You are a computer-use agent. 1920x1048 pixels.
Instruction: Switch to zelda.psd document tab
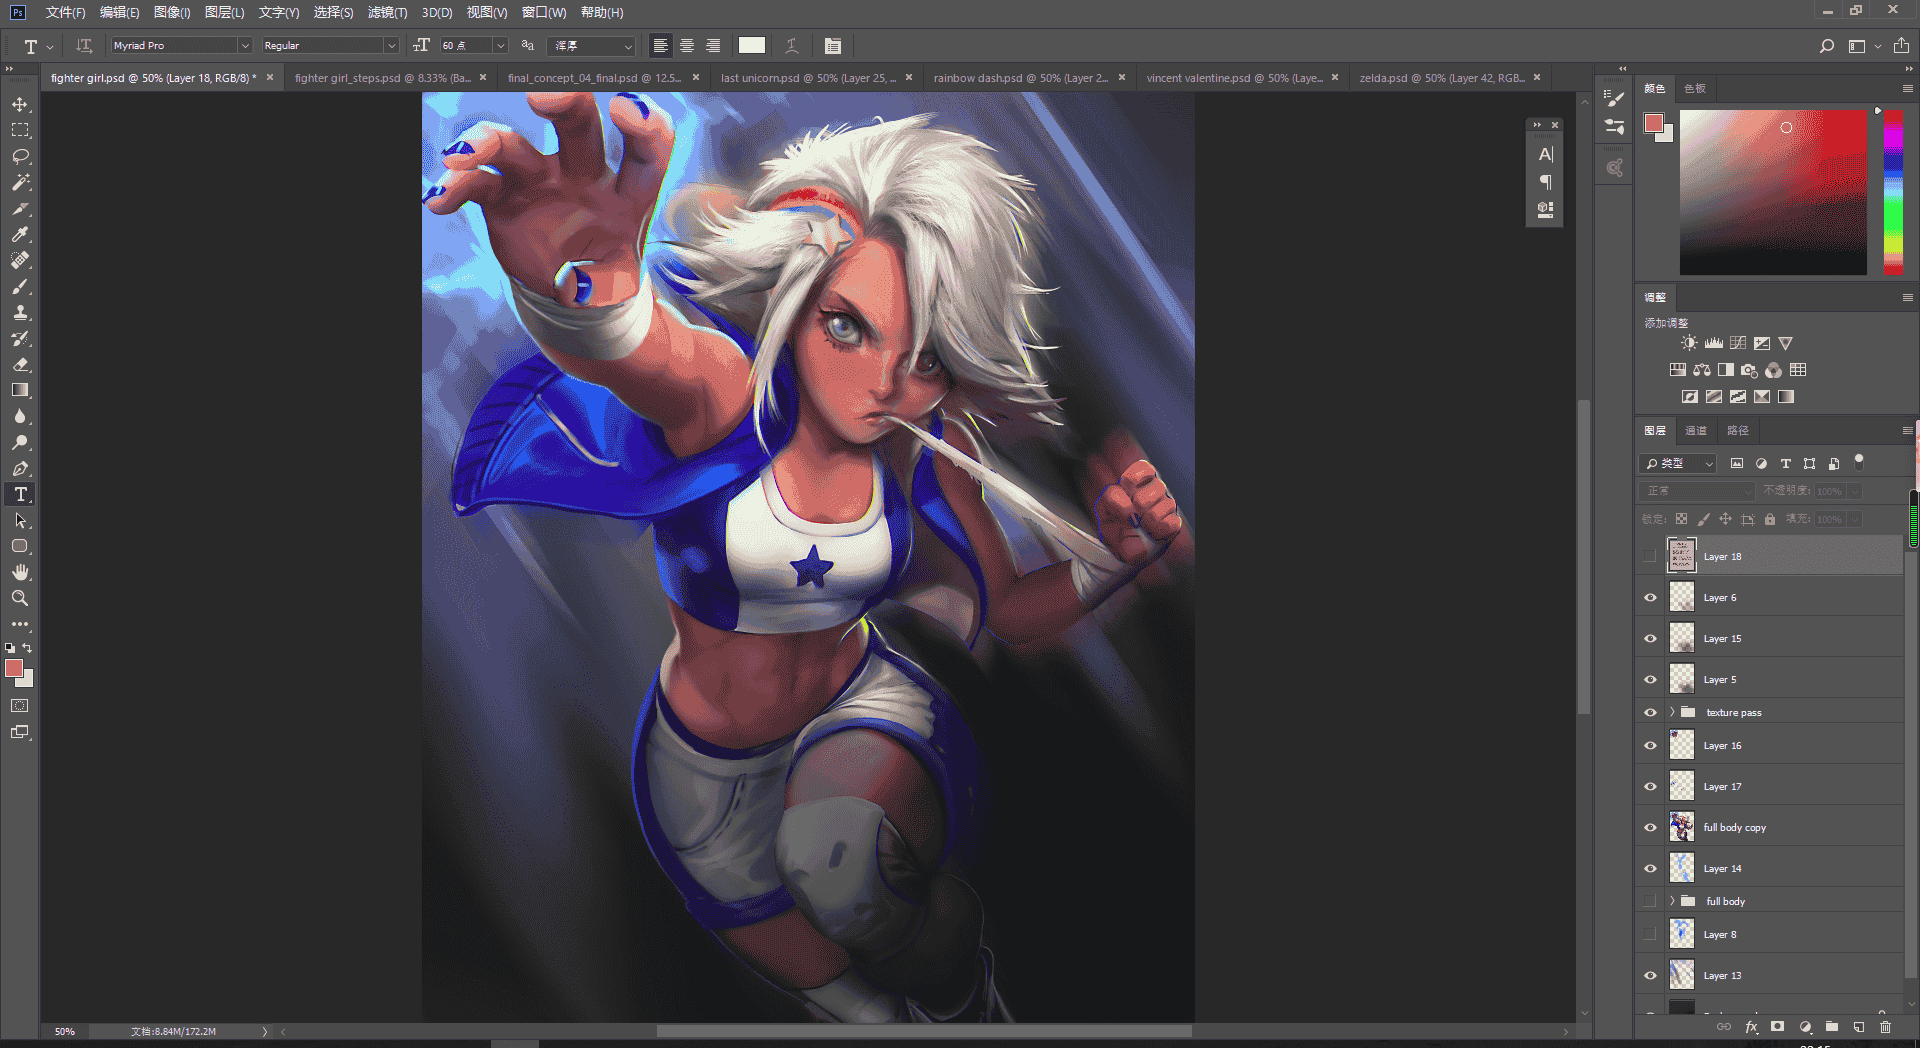1441,78
